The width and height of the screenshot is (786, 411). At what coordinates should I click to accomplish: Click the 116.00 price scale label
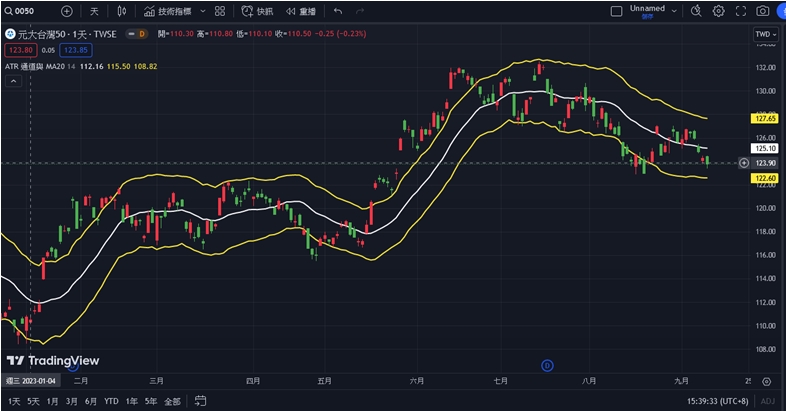click(765, 255)
